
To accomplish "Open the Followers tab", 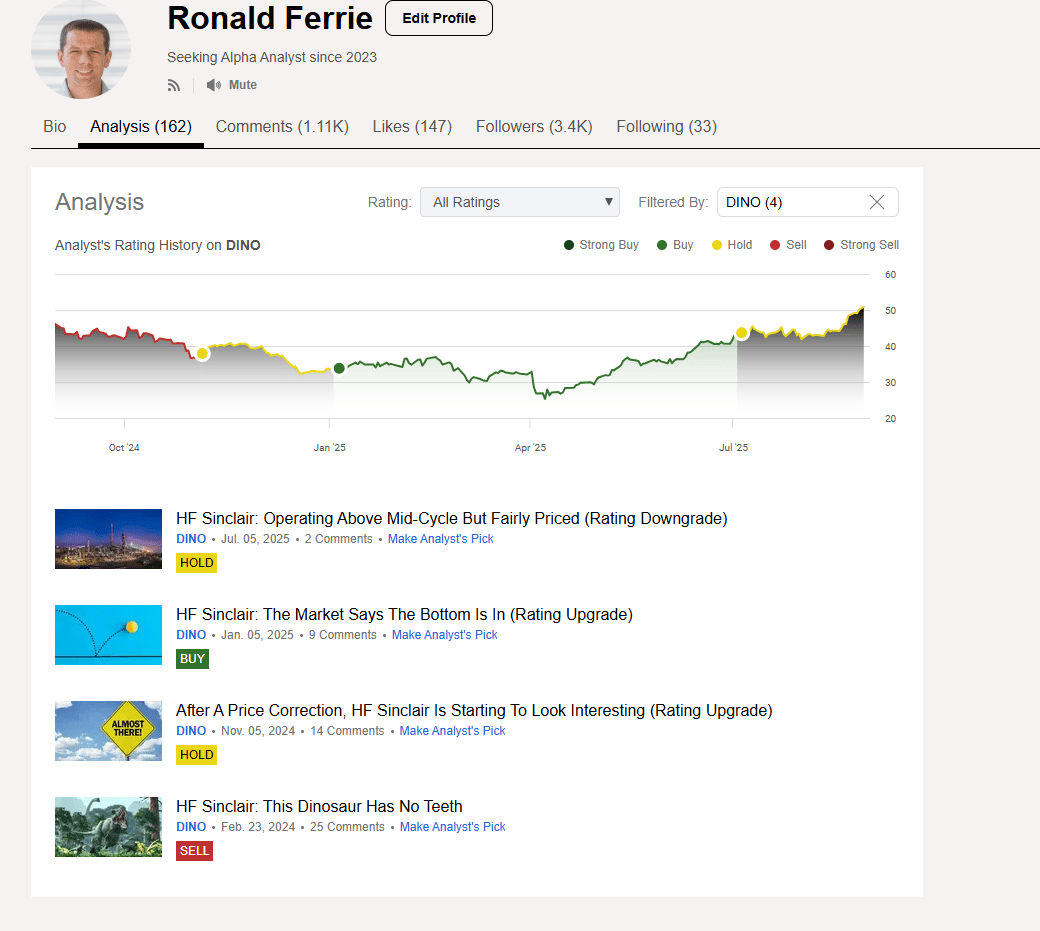I will 534,126.
